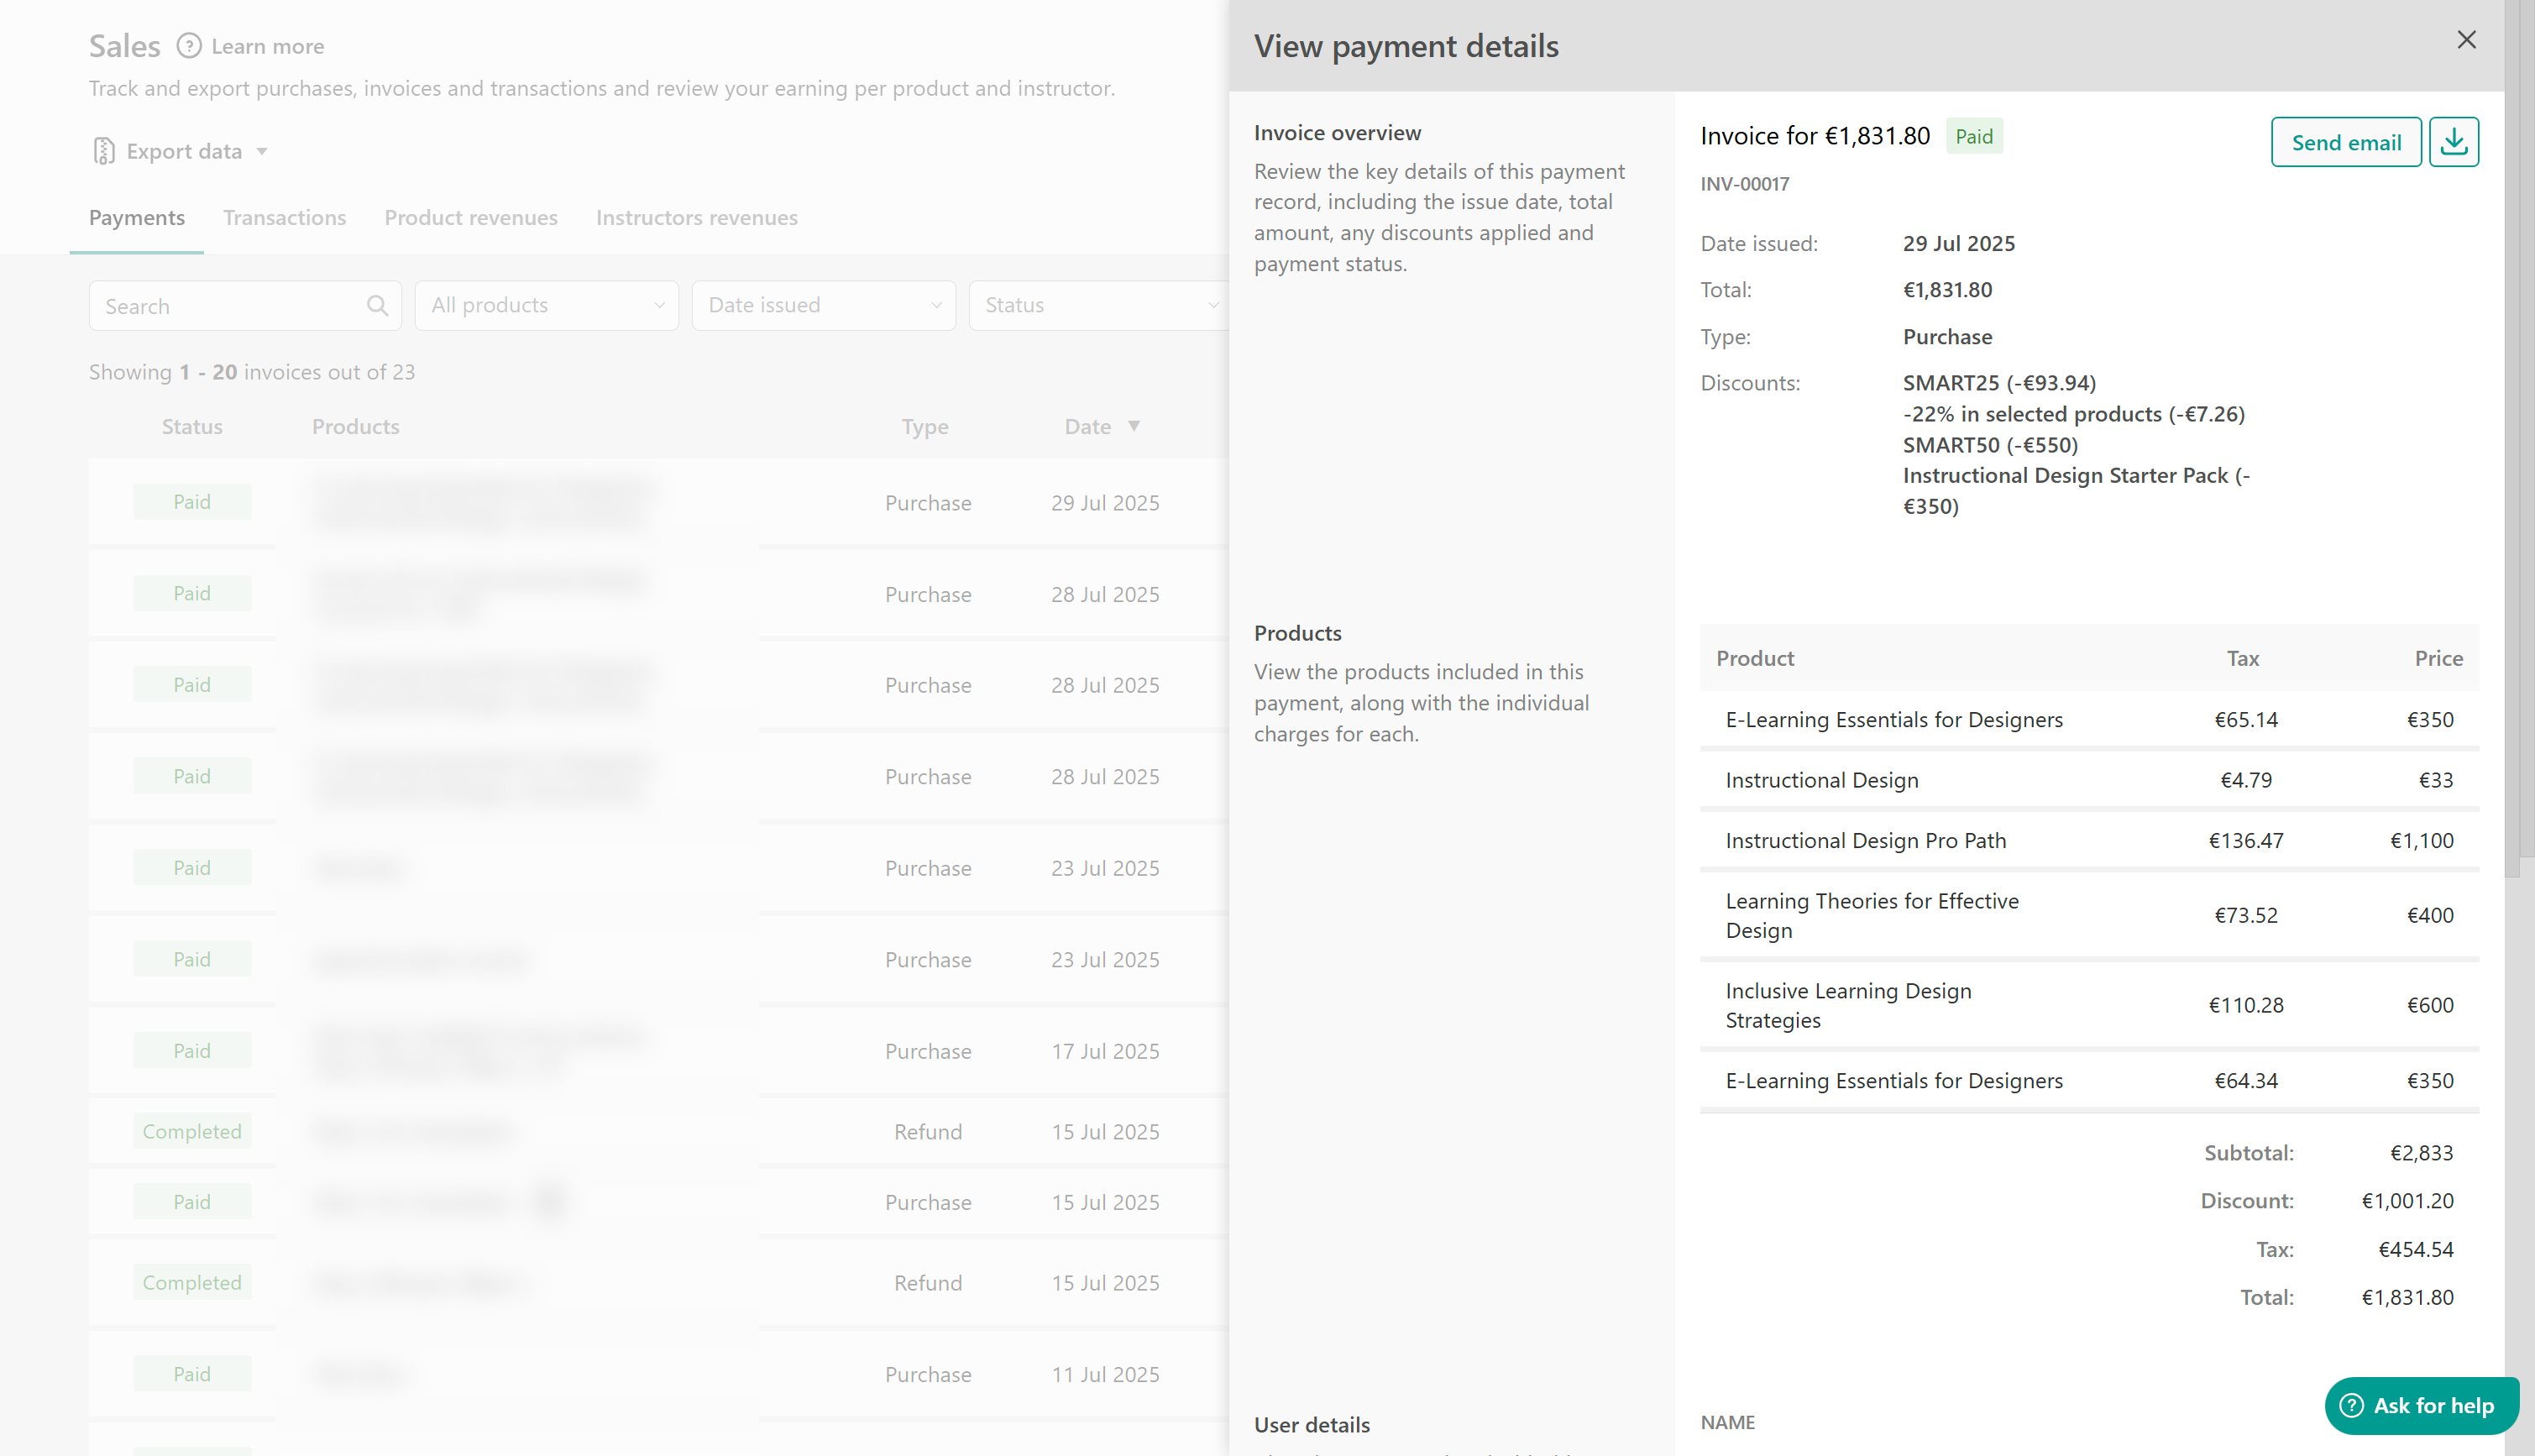Expand the Status filter dropdown
The image size is (2535, 1456).
tap(1098, 305)
